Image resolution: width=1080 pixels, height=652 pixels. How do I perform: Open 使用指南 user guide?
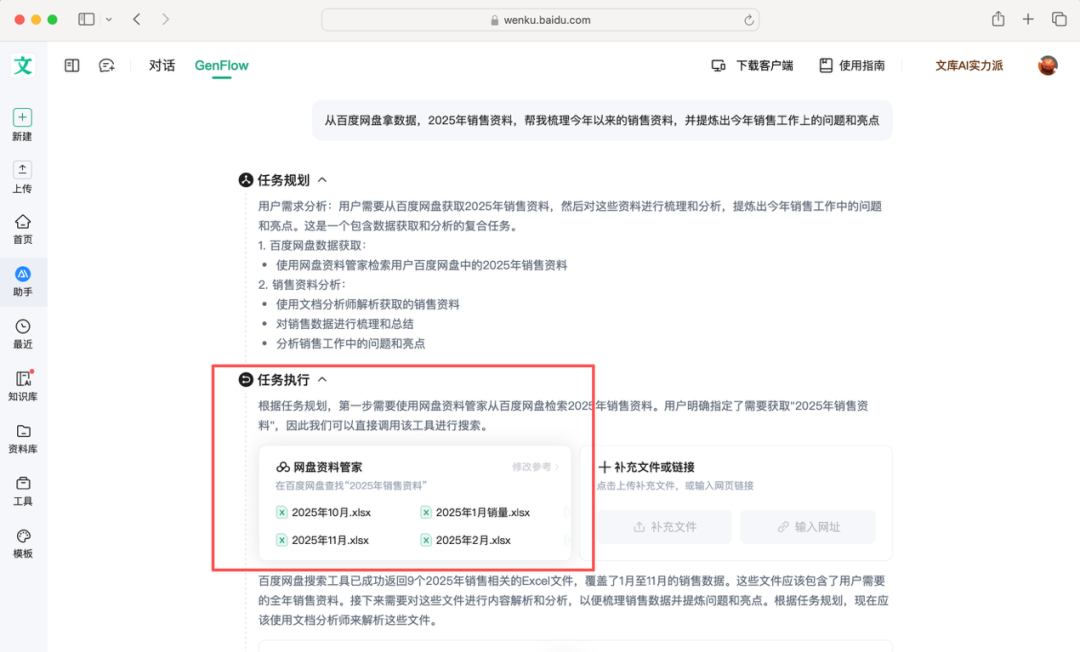click(852, 65)
